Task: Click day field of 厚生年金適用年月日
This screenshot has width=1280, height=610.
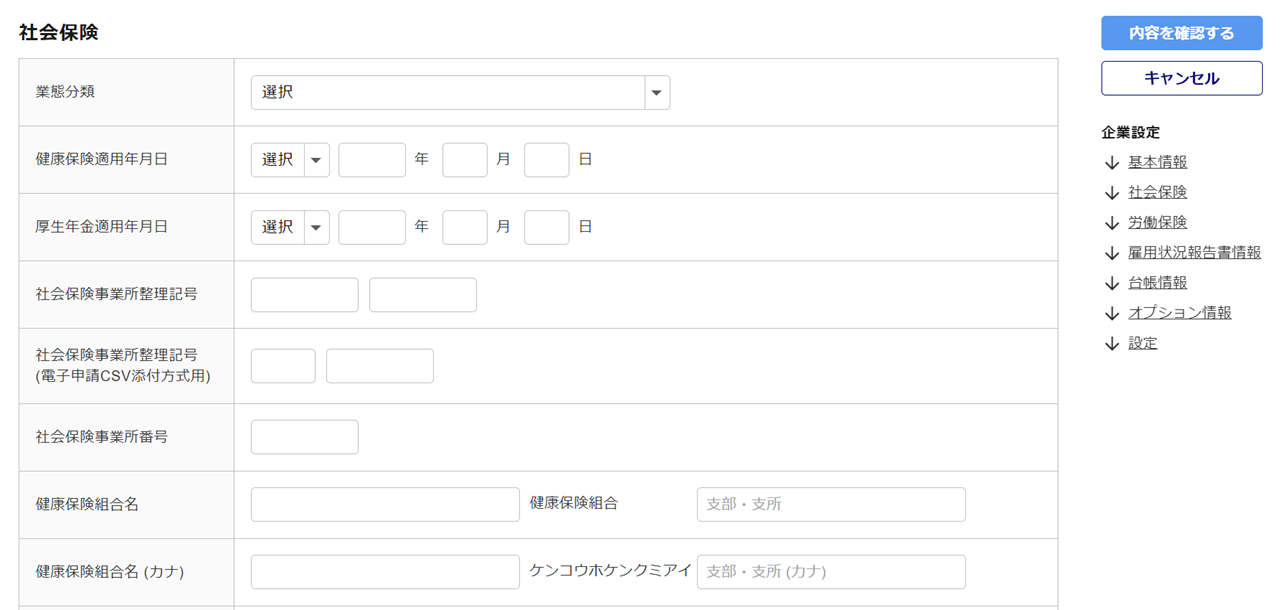Action: [547, 227]
